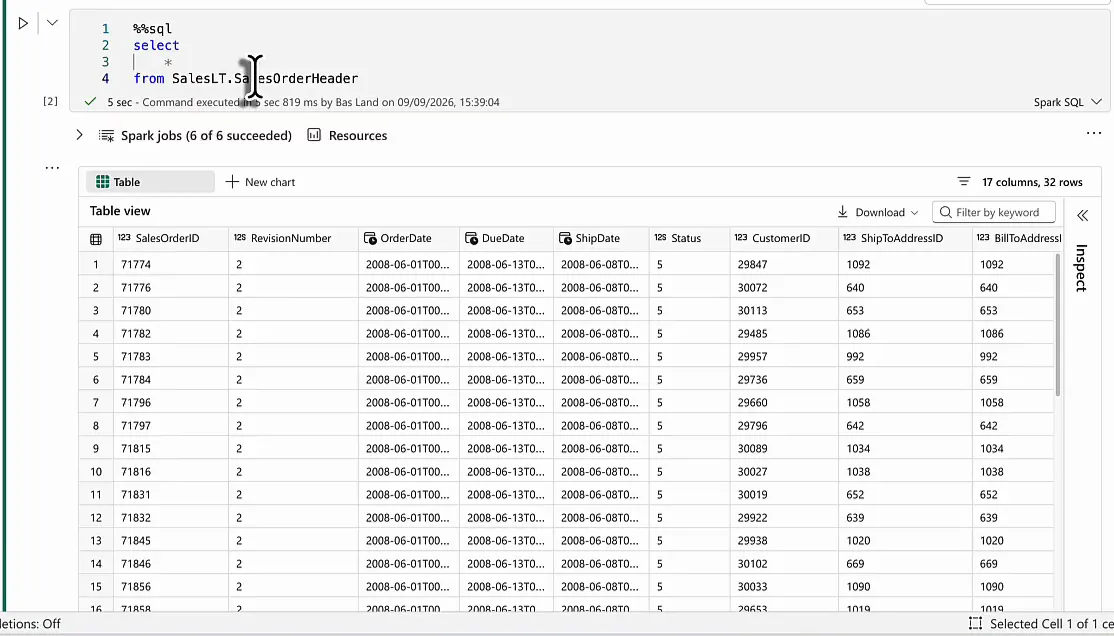
Task: Select ShipToAddressID cell 1038
Action: 905,472
